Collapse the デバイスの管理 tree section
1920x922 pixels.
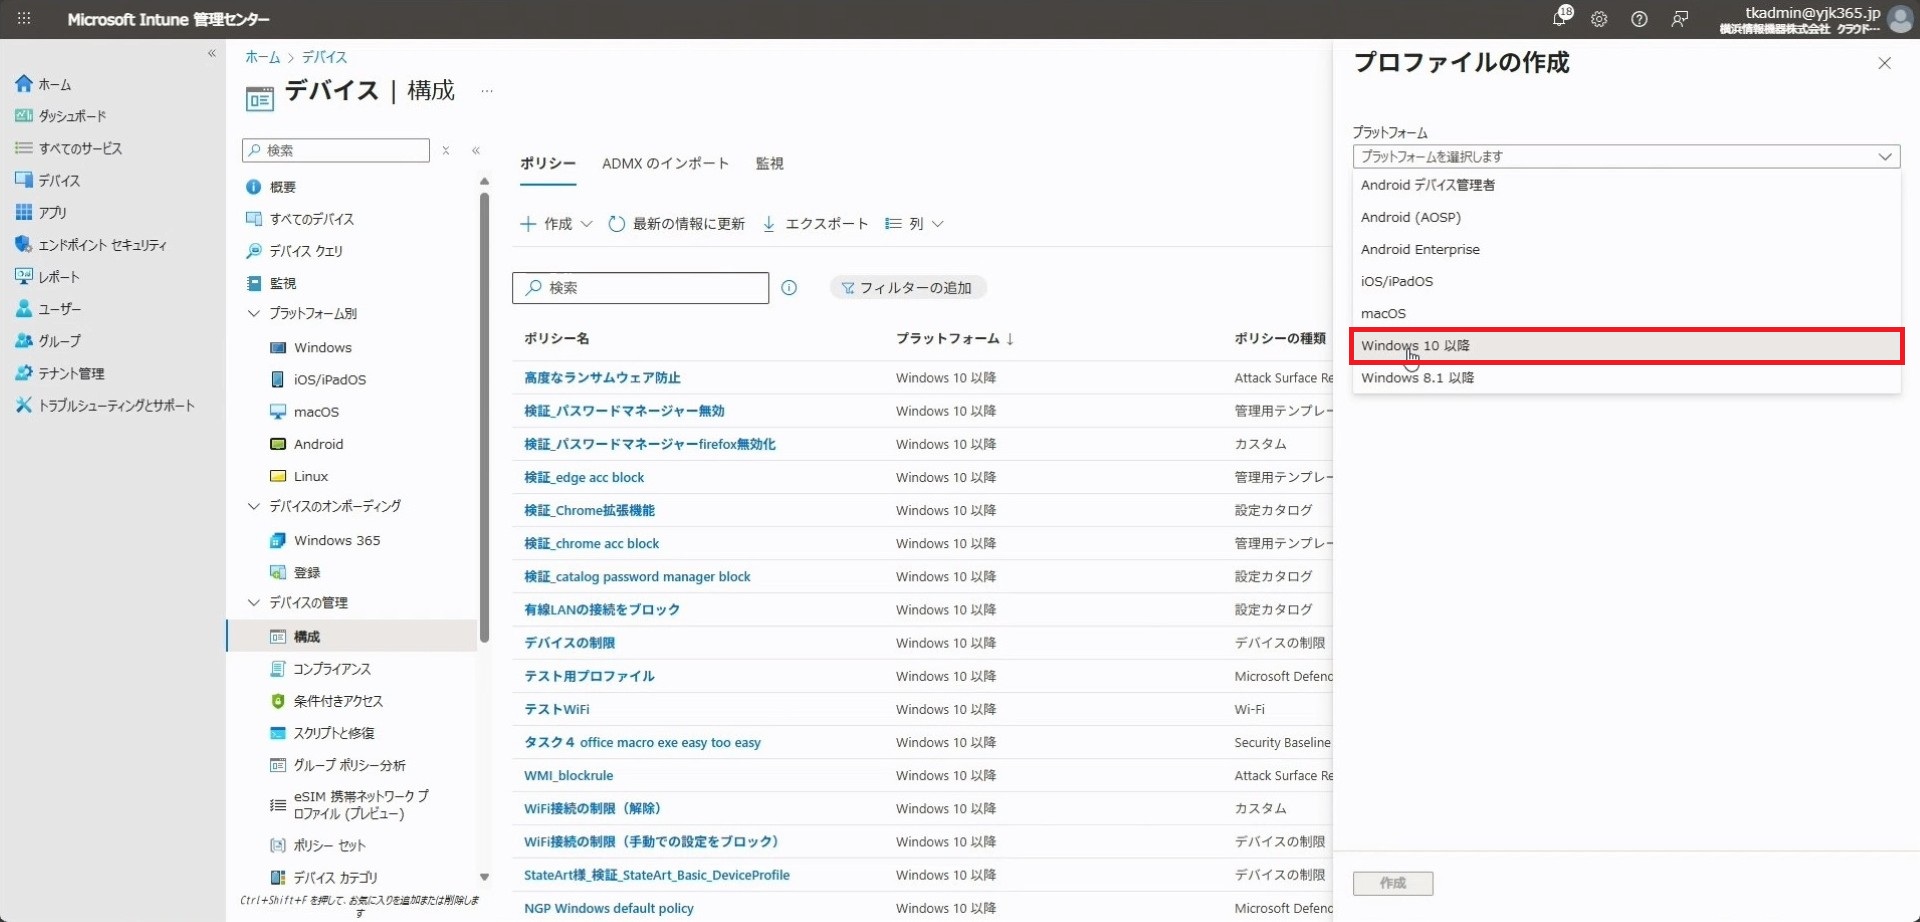point(254,603)
